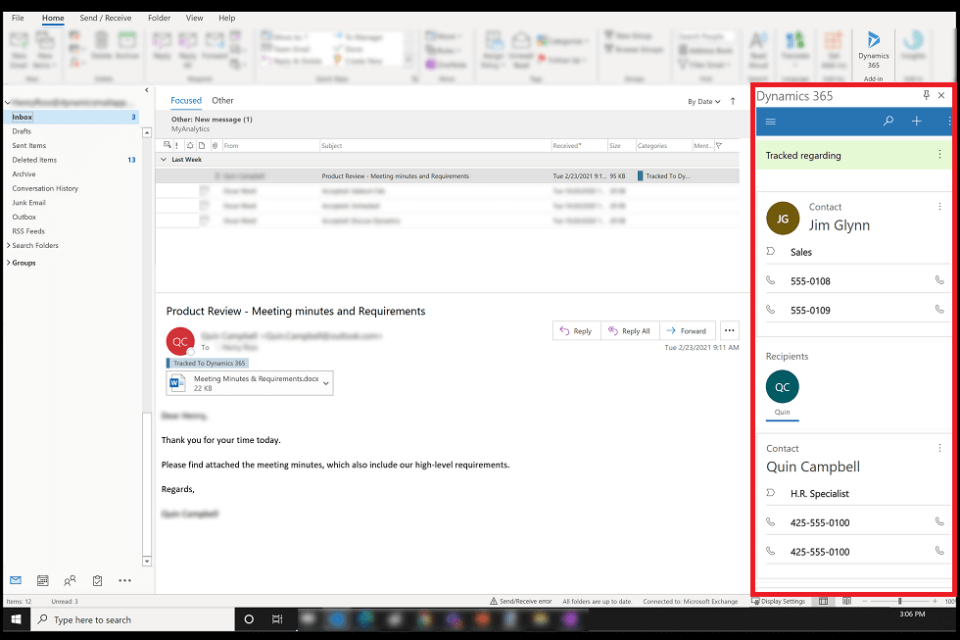960x640 pixels.
Task: Open the Calendar view in navigation bar
Action: pyautogui.click(x=43, y=580)
